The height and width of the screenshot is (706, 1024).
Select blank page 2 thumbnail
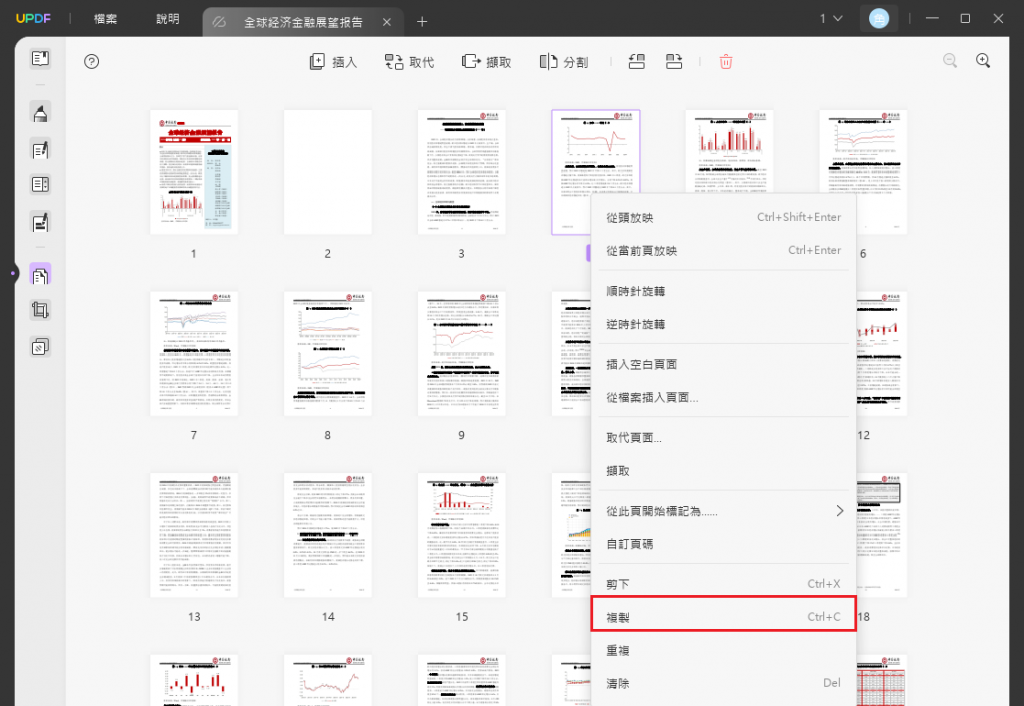[x=328, y=172]
